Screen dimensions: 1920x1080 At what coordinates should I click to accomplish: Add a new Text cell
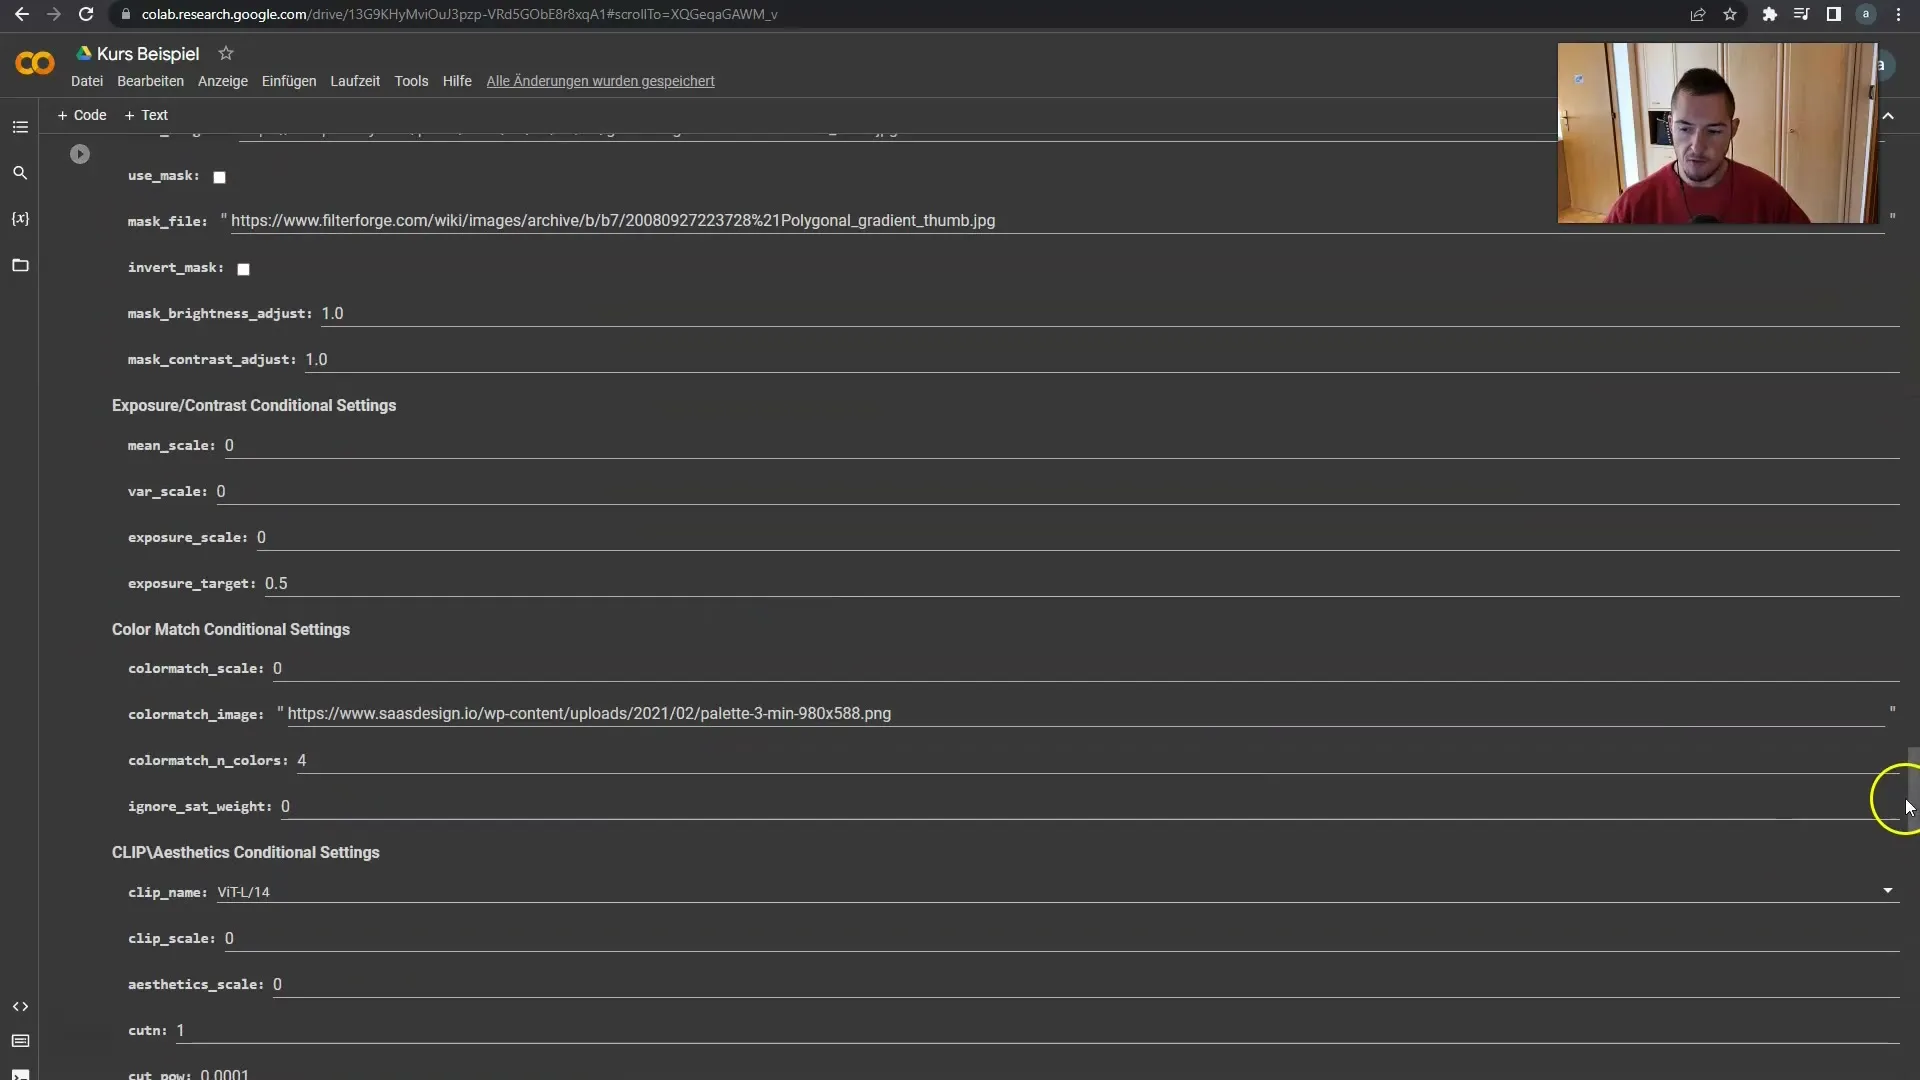pos(146,115)
